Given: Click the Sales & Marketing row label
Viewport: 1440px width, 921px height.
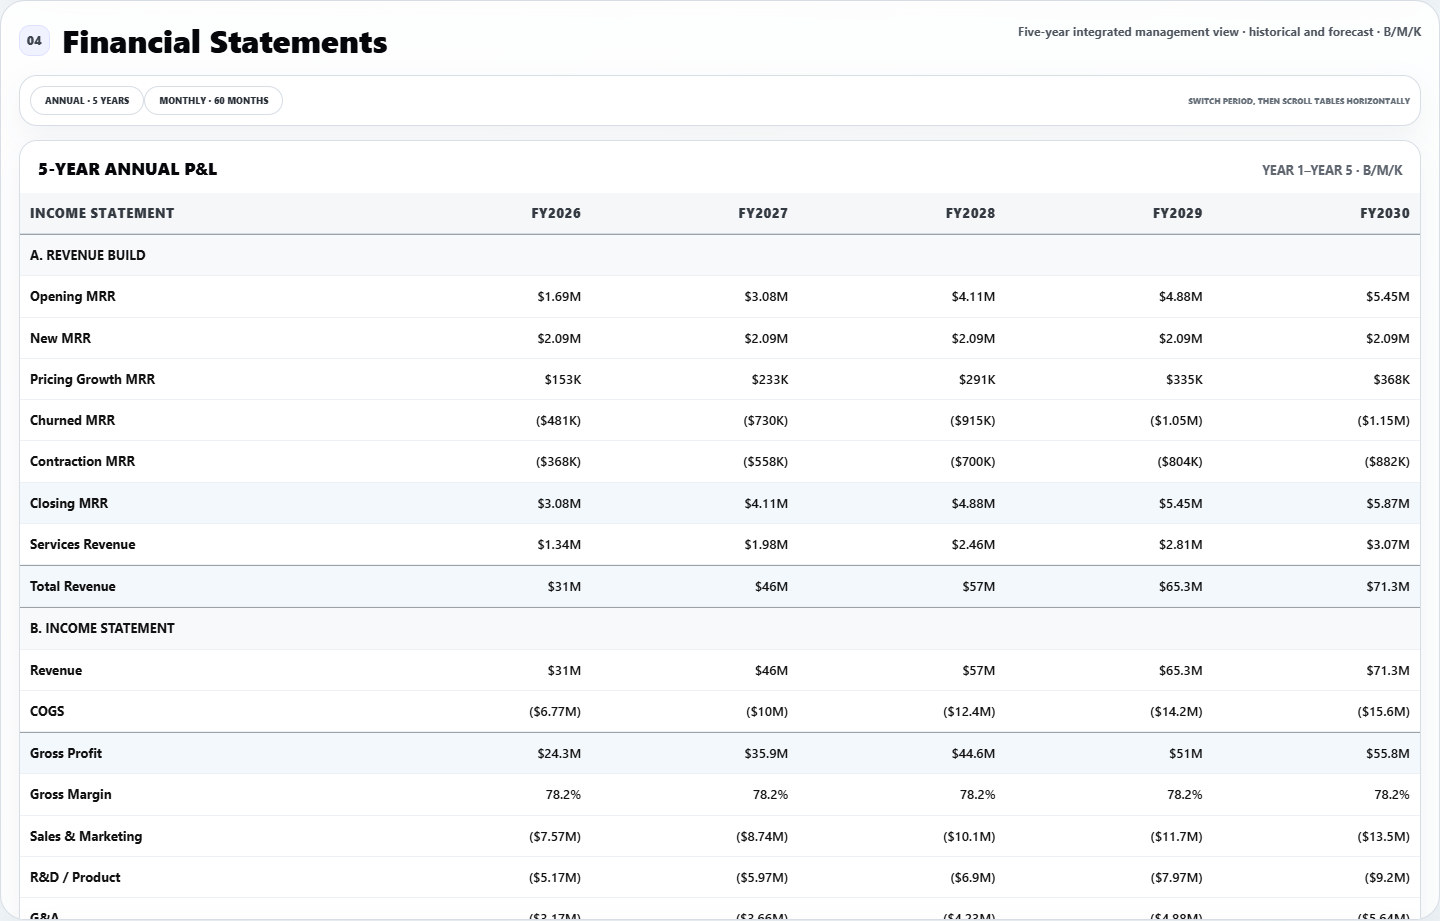Looking at the screenshot, I should [x=86, y=836].
